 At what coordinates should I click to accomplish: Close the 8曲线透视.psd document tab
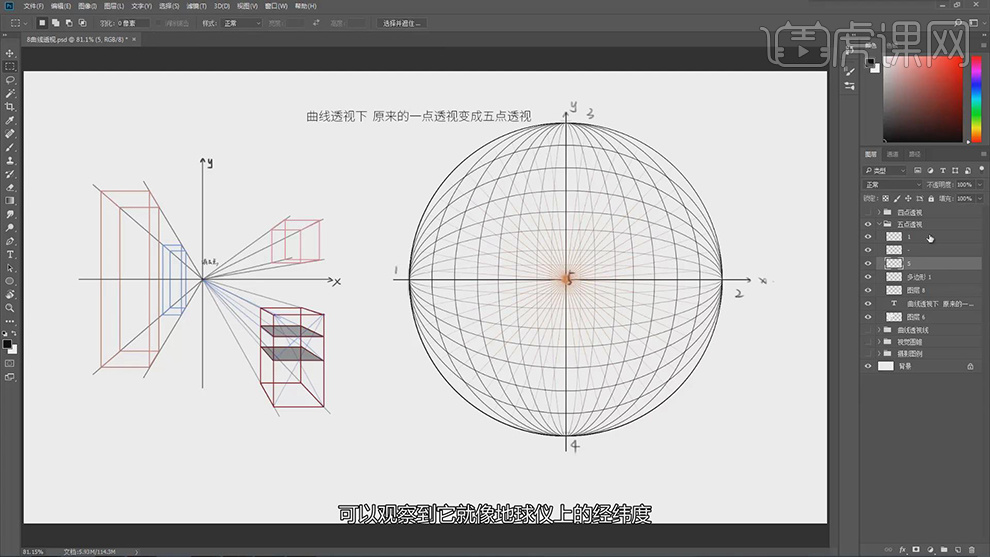(134, 39)
